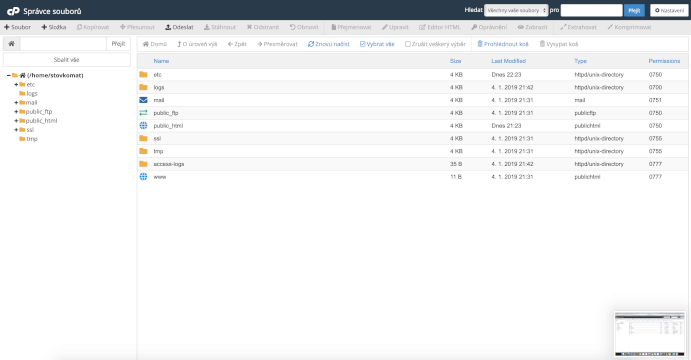The height and width of the screenshot is (360, 691).
Task: Click the Přejmenovat rename tool
Action: (351, 27)
